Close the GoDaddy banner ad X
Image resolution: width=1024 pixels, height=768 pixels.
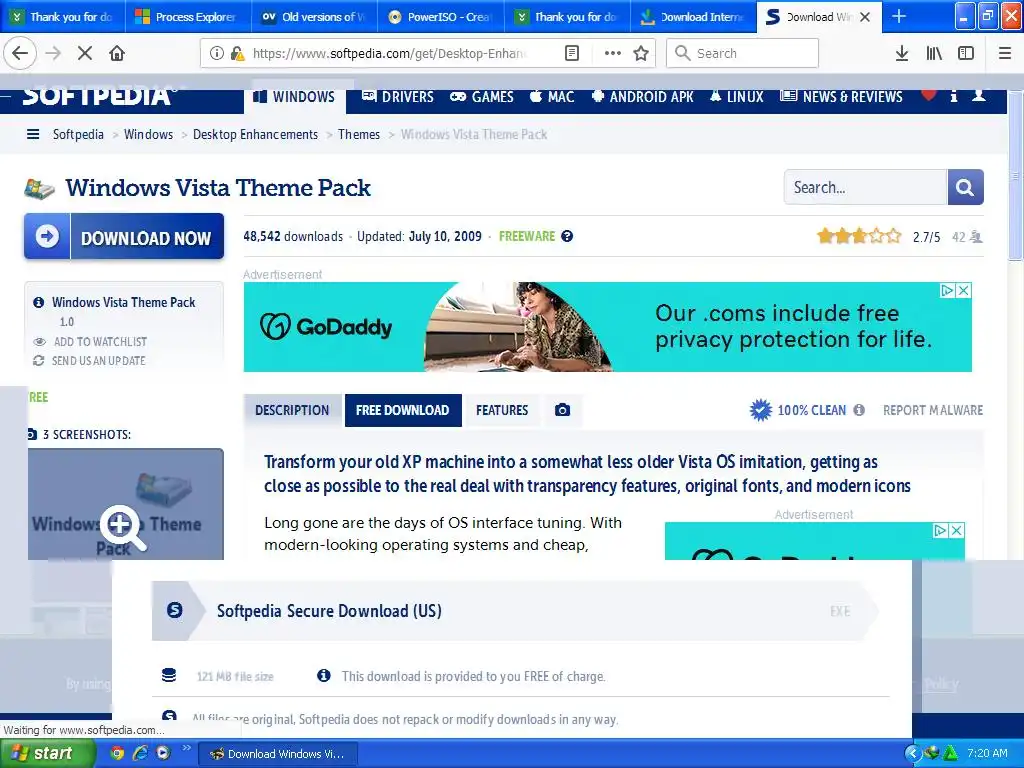pyautogui.click(x=963, y=291)
